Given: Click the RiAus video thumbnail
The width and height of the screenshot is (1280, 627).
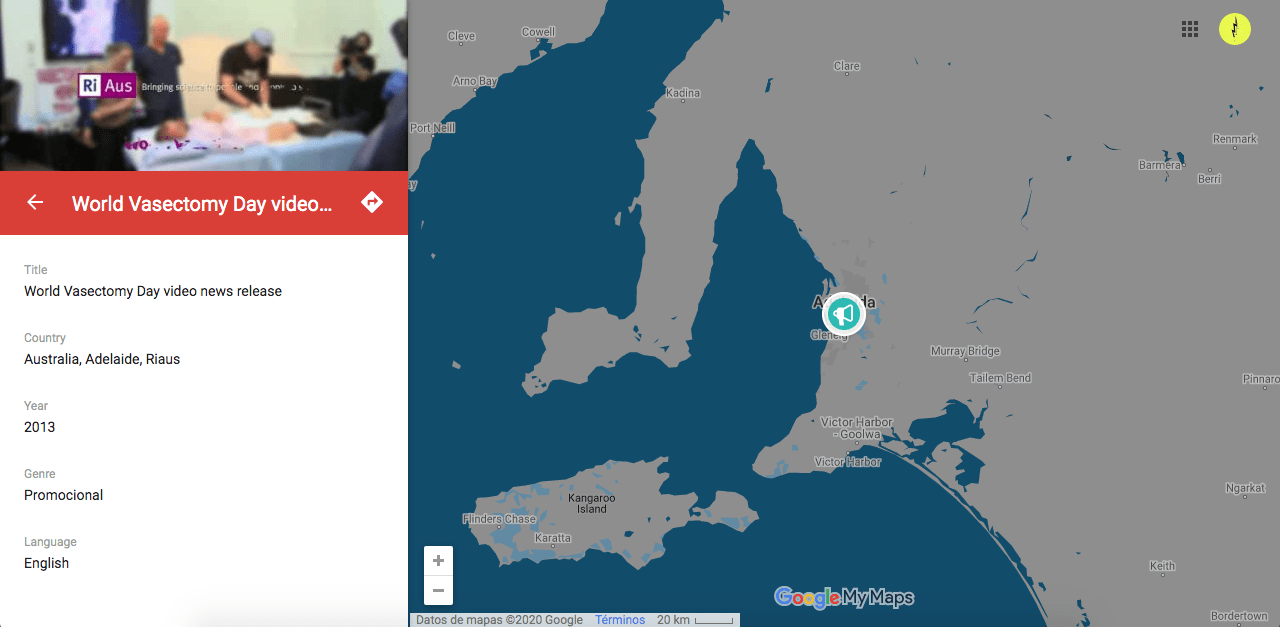Looking at the screenshot, I should [x=204, y=86].
